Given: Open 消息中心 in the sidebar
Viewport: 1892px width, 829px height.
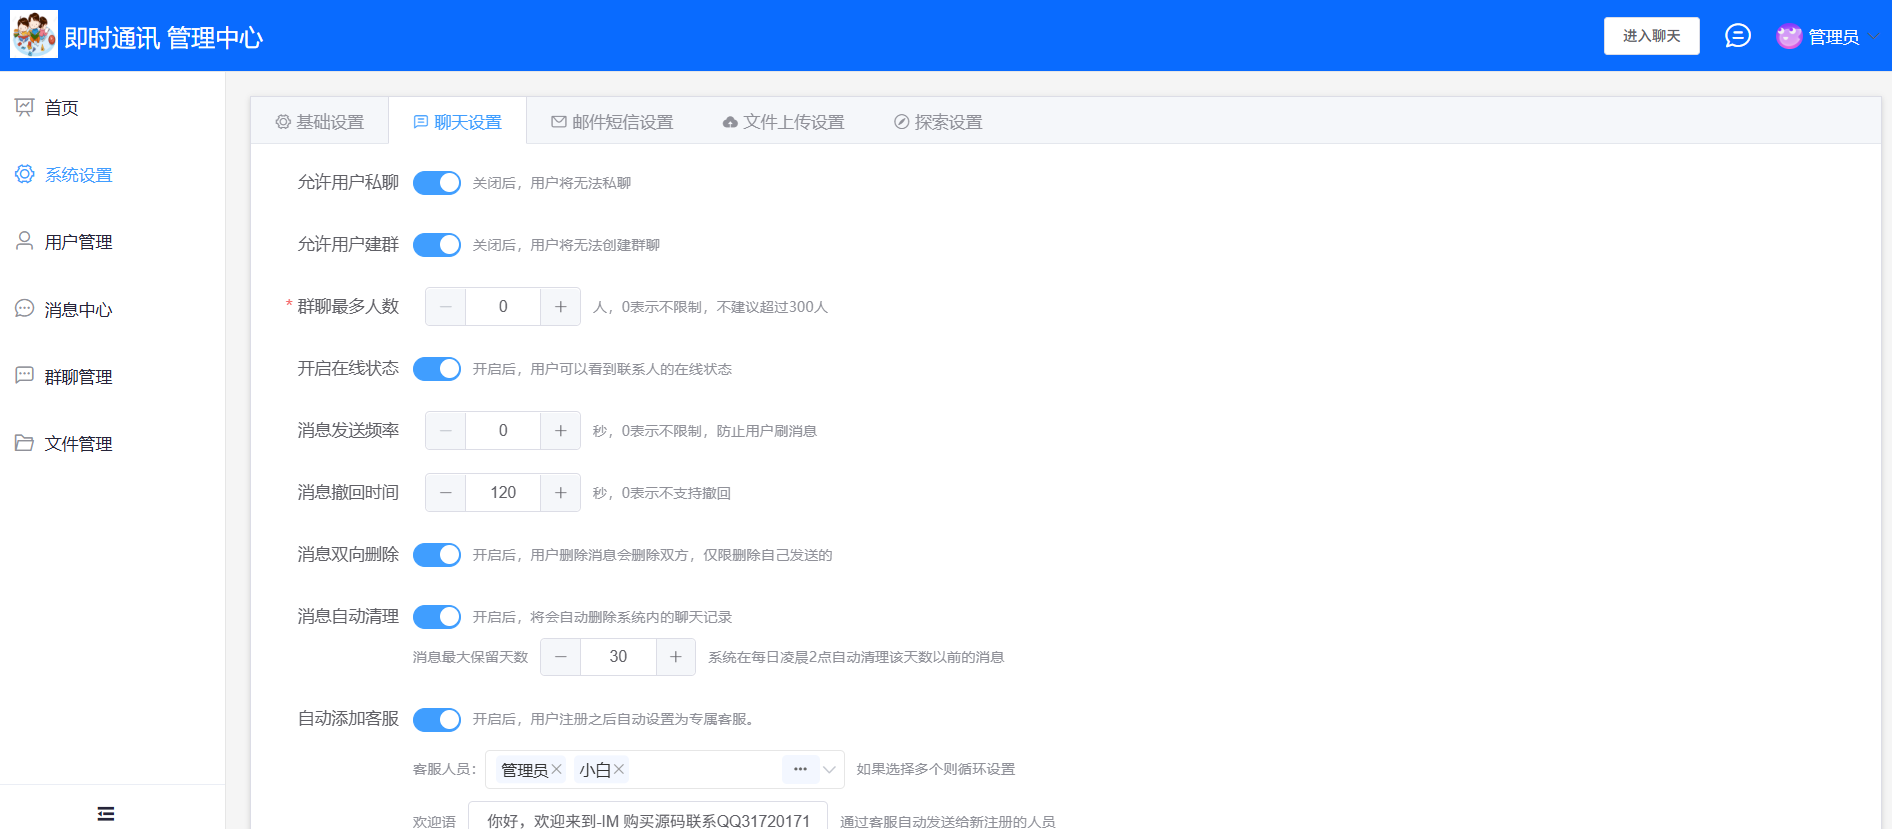Looking at the screenshot, I should click(112, 309).
